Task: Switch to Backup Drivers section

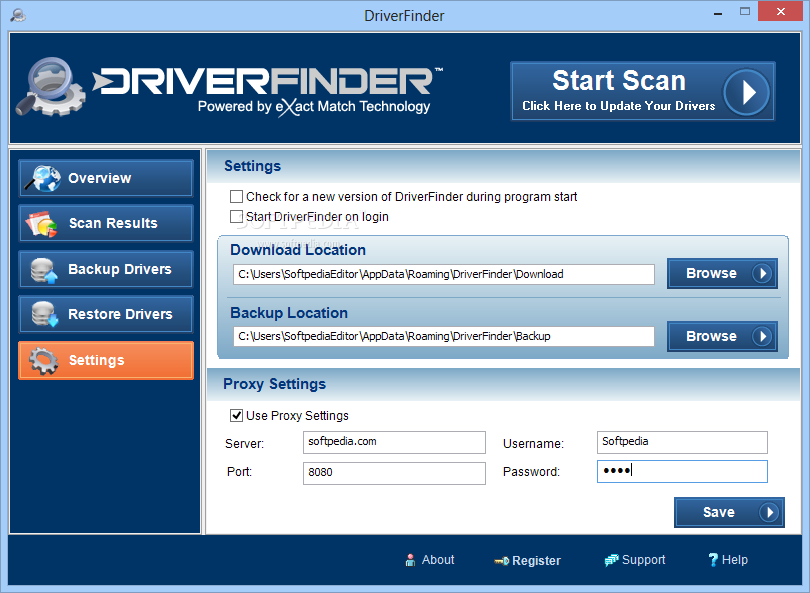Action: coord(106,269)
